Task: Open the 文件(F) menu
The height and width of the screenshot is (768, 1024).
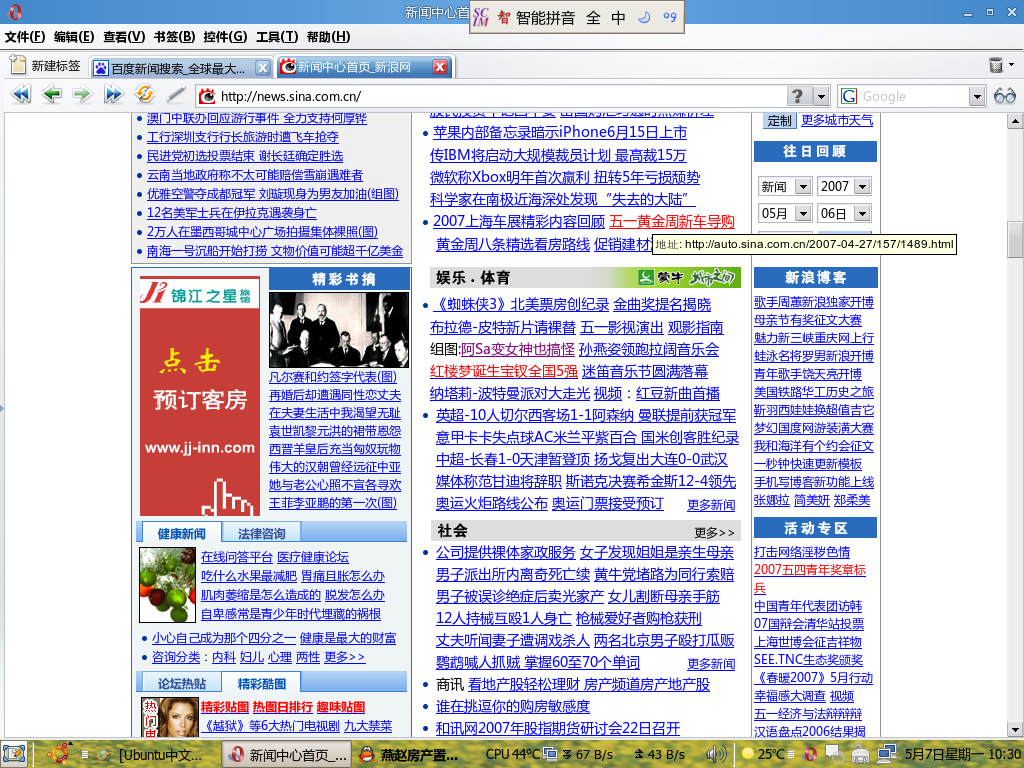Action: tap(25, 37)
